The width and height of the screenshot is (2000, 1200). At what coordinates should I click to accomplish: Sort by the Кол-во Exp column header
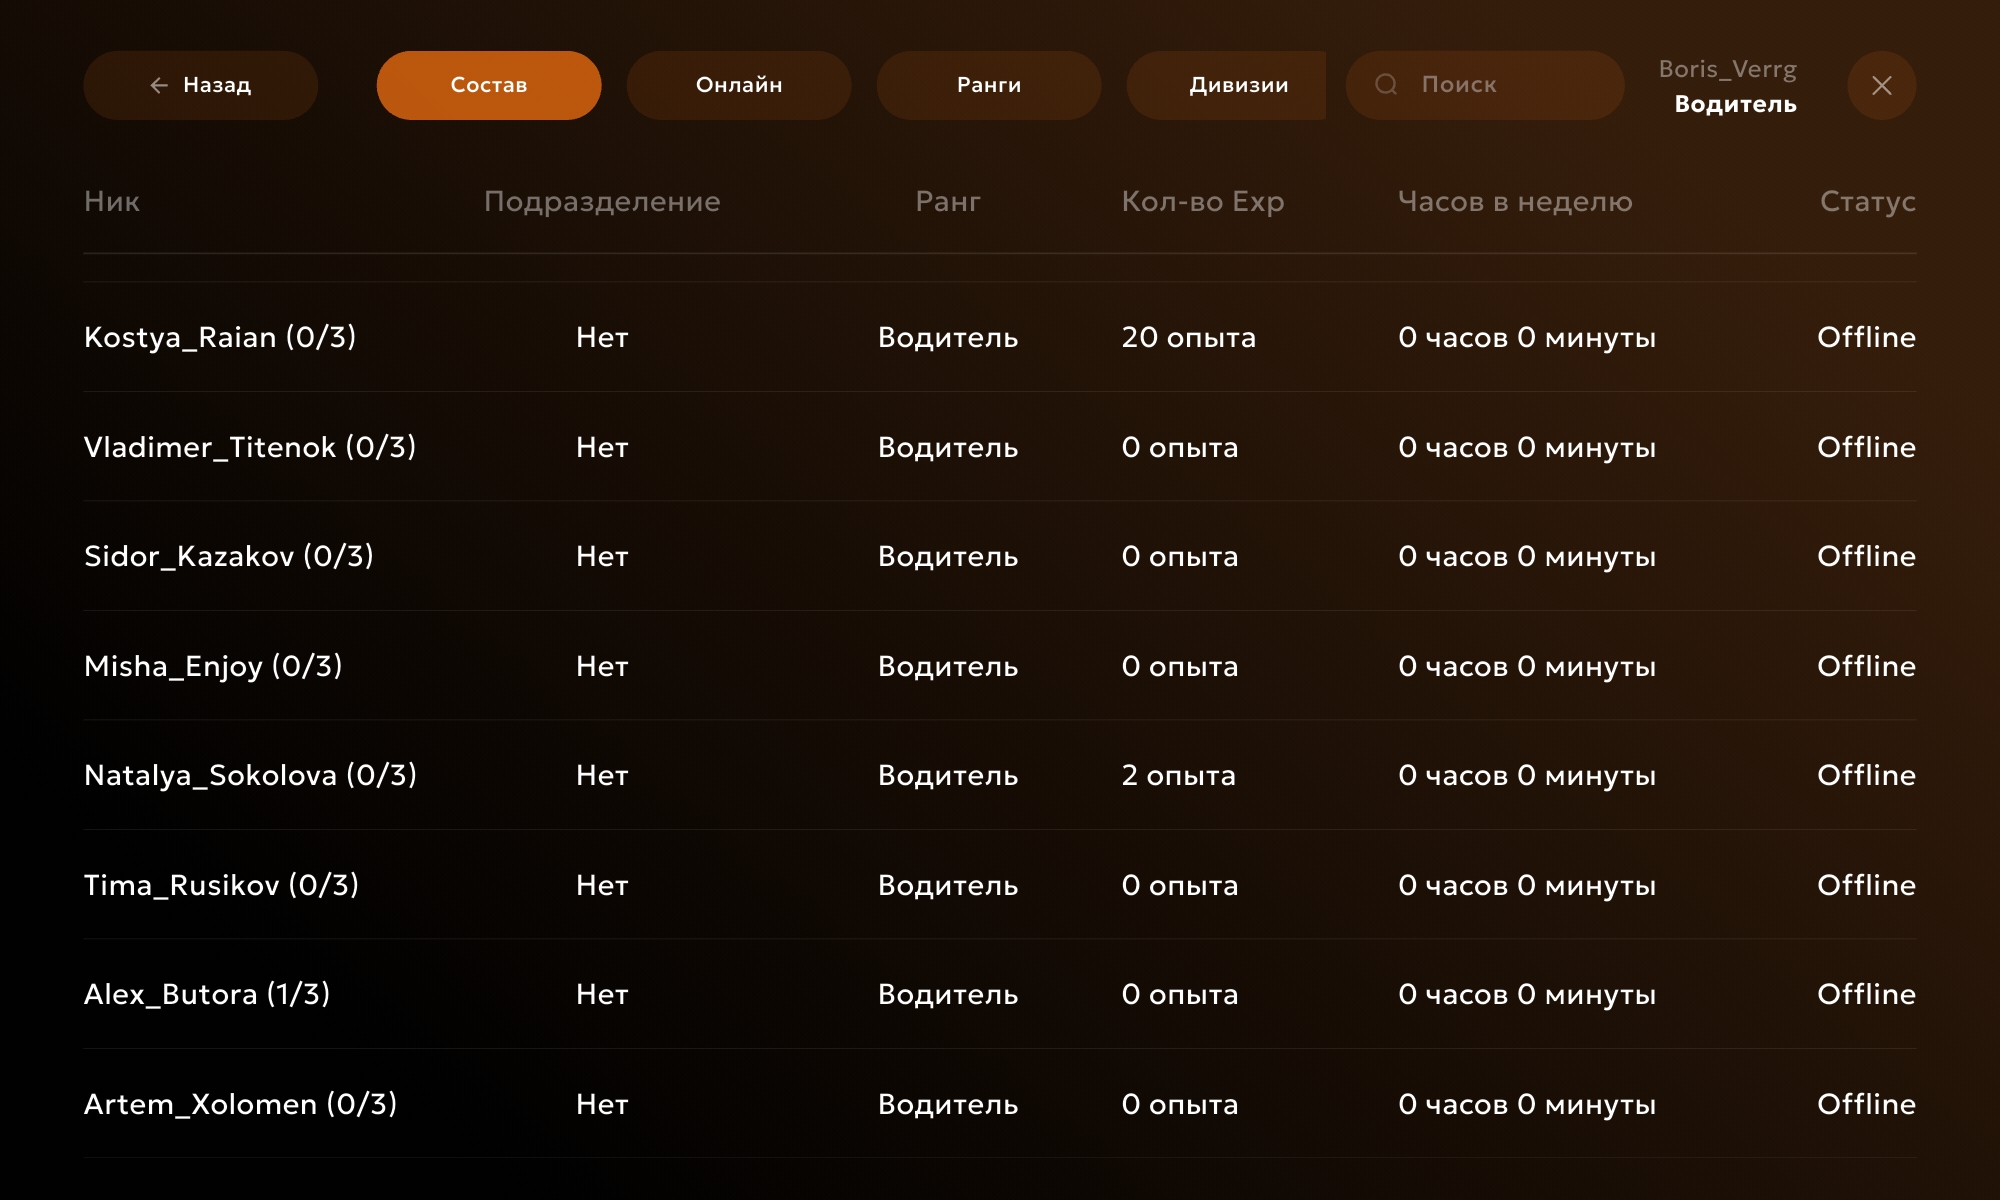click(1202, 201)
